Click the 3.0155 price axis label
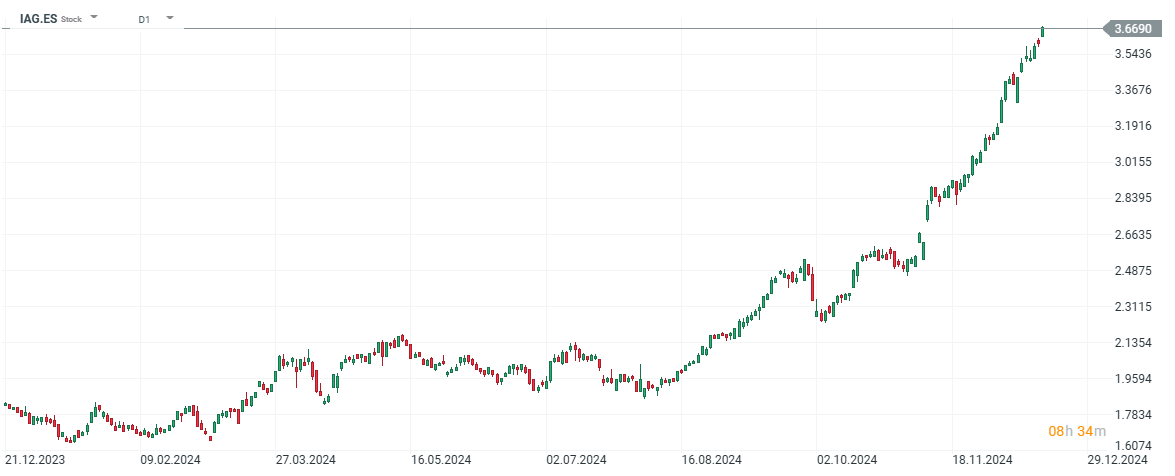The width and height of the screenshot is (1175, 476). 1133,162
